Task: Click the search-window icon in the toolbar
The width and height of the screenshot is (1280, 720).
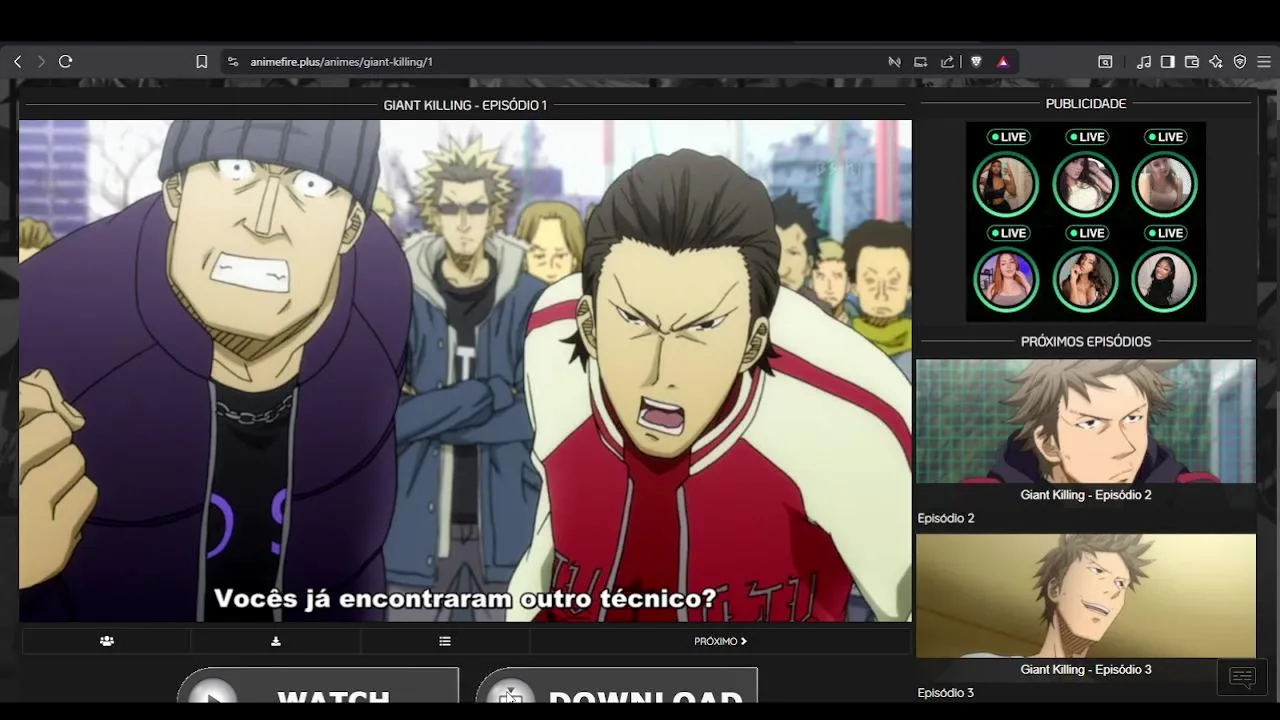Action: click(1105, 62)
